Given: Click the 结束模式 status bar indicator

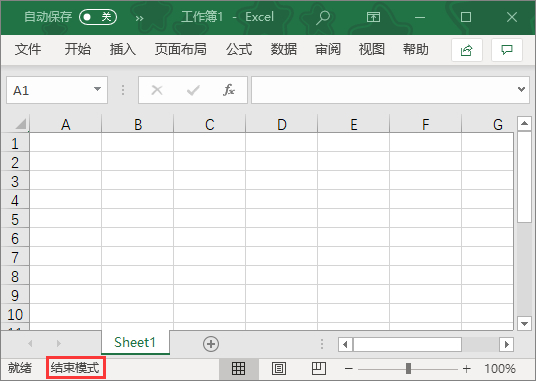Looking at the screenshot, I should click(x=75, y=368).
